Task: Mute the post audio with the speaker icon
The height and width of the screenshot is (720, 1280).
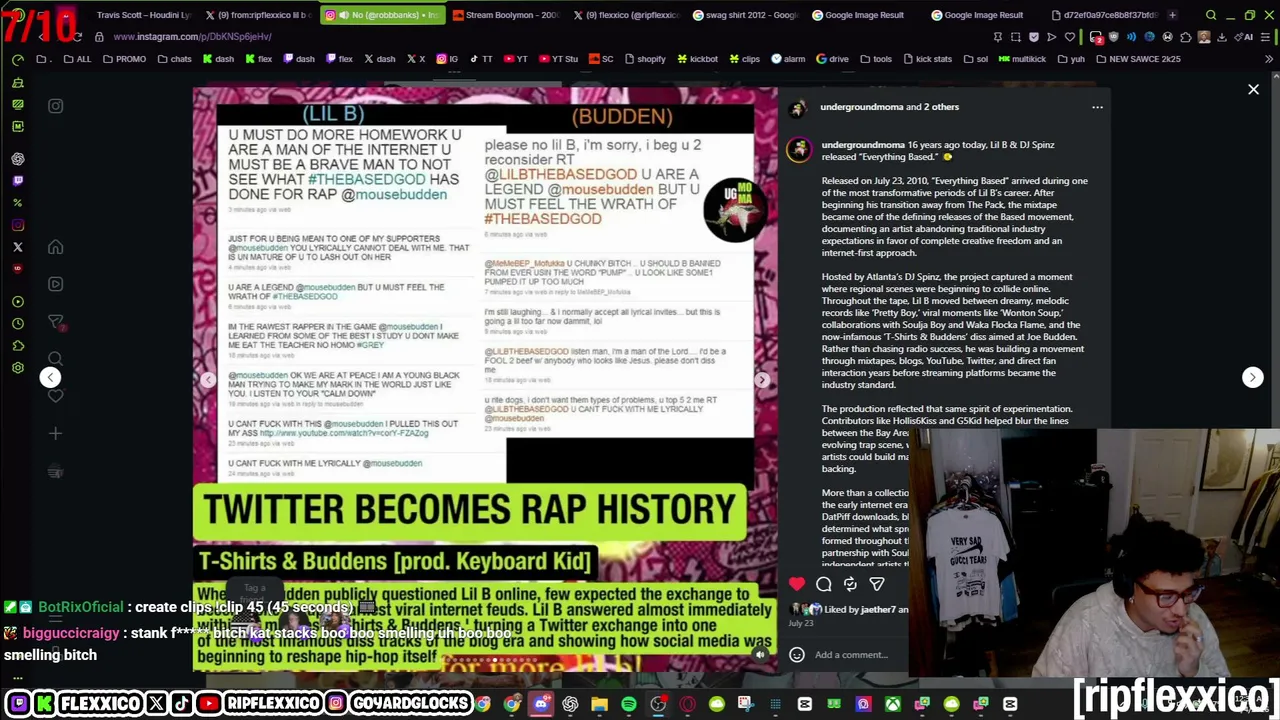Action: (760, 655)
